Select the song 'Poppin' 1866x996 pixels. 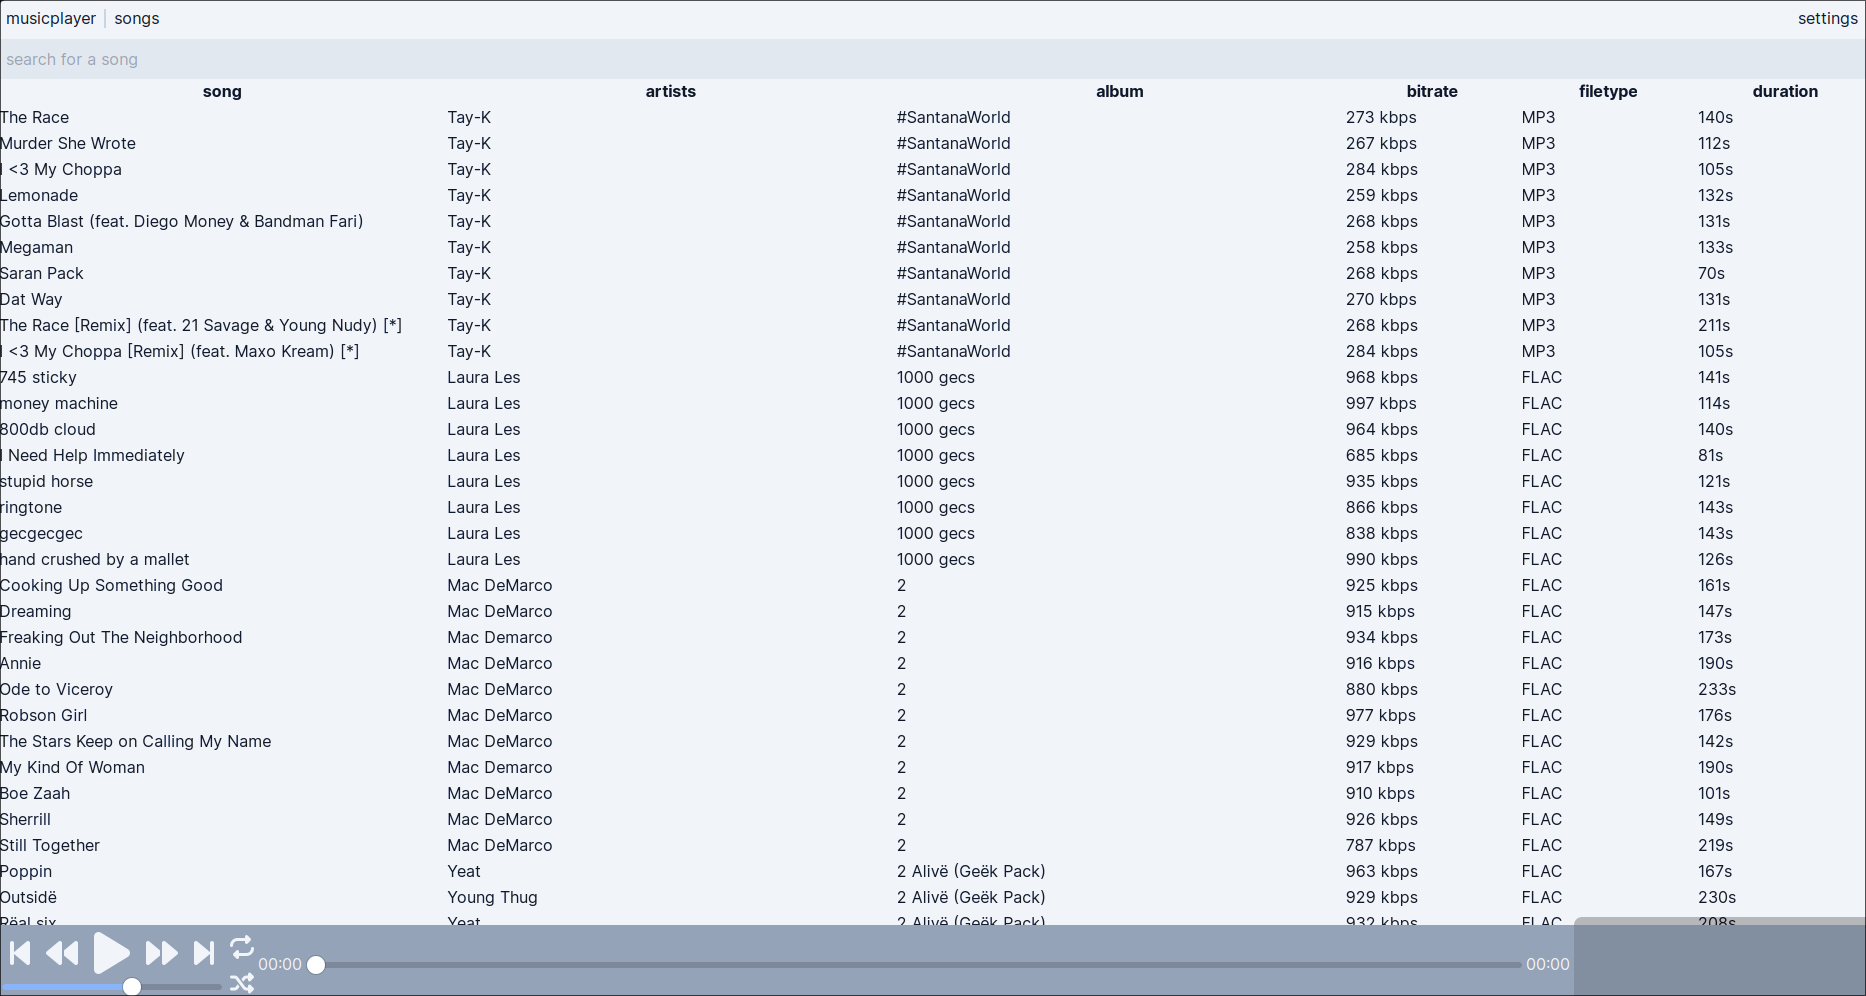point(26,871)
